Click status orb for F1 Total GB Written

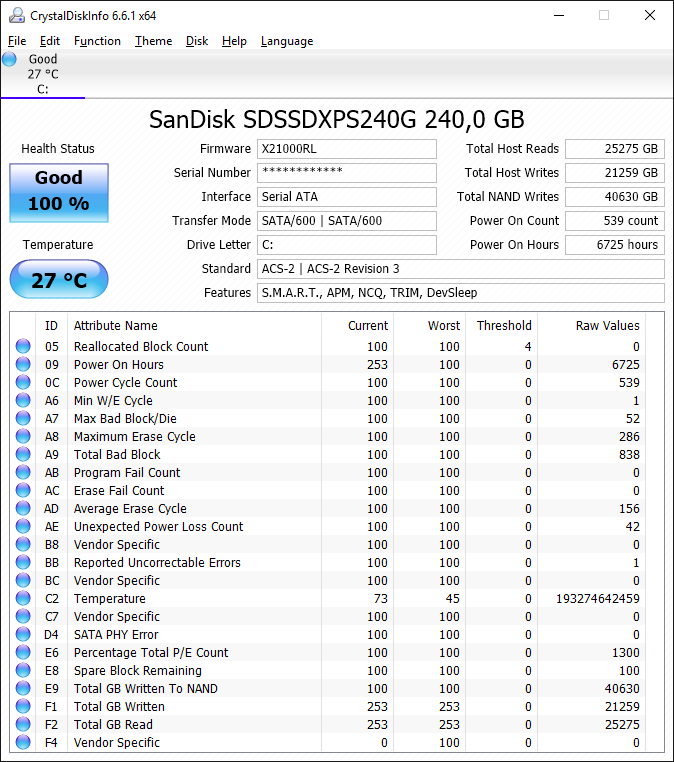[x=23, y=706]
